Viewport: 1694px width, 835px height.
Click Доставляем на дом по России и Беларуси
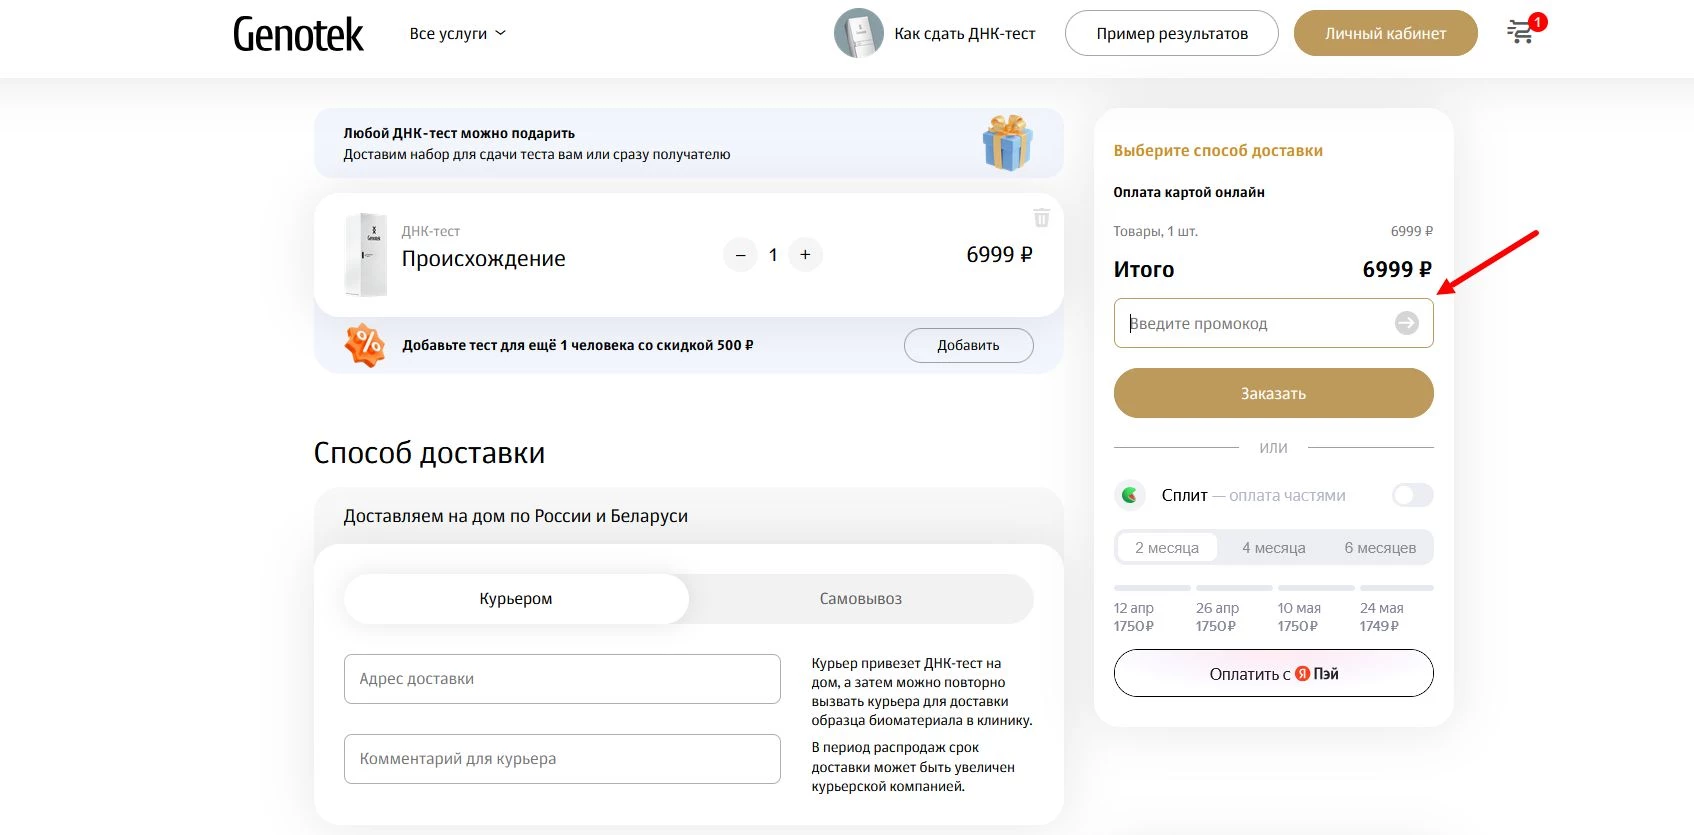516,516
